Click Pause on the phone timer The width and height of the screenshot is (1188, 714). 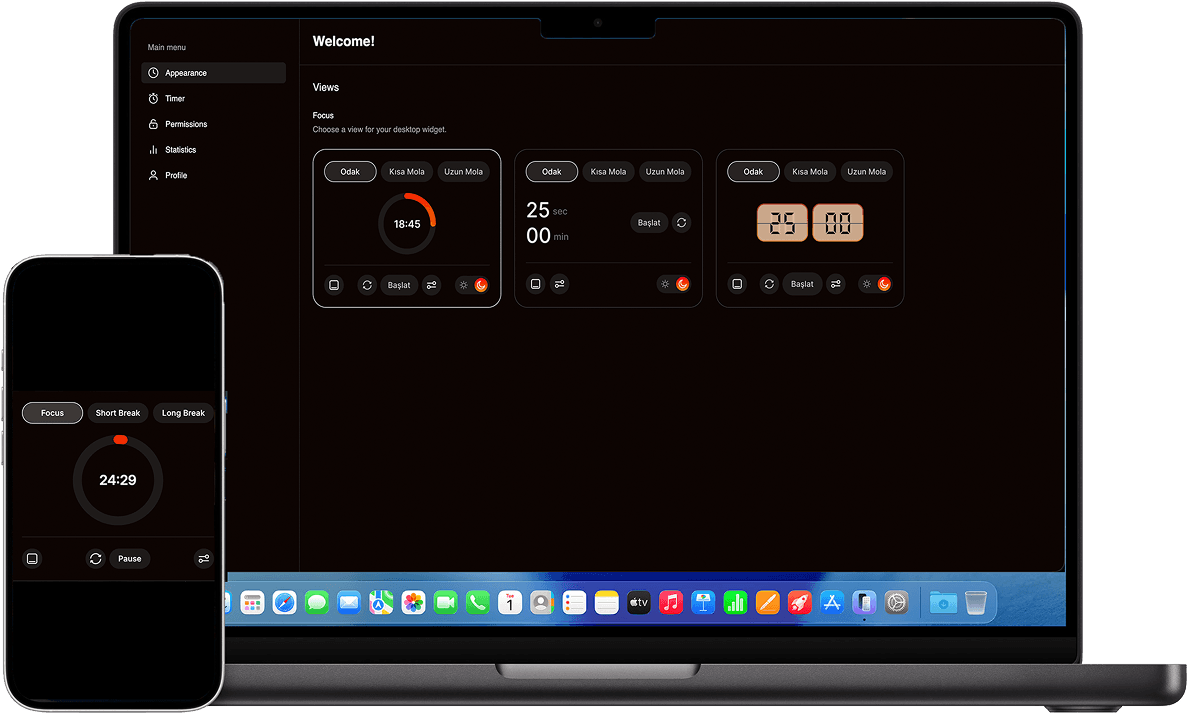click(x=130, y=559)
